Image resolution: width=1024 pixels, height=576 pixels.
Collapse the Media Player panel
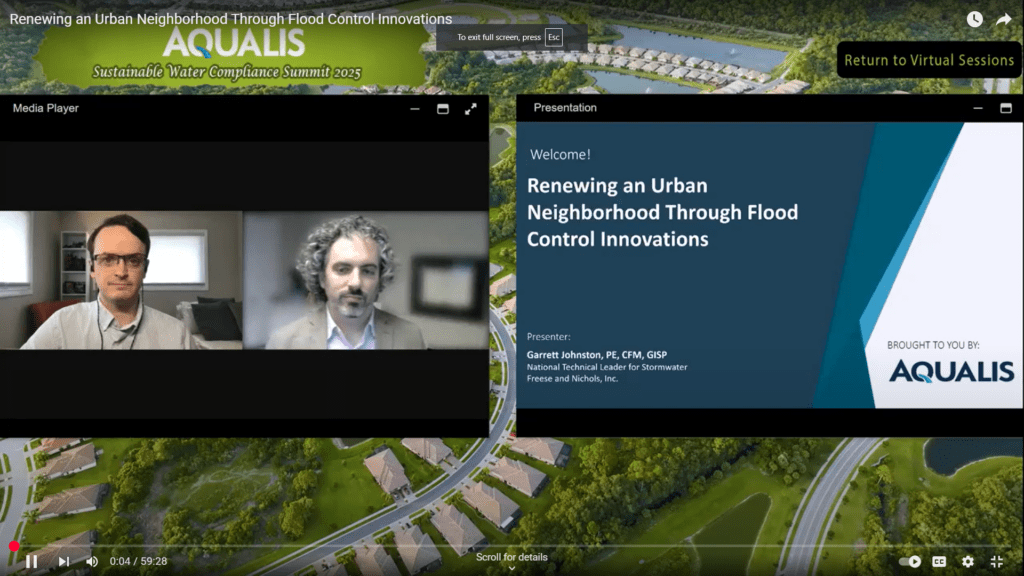[x=414, y=110]
